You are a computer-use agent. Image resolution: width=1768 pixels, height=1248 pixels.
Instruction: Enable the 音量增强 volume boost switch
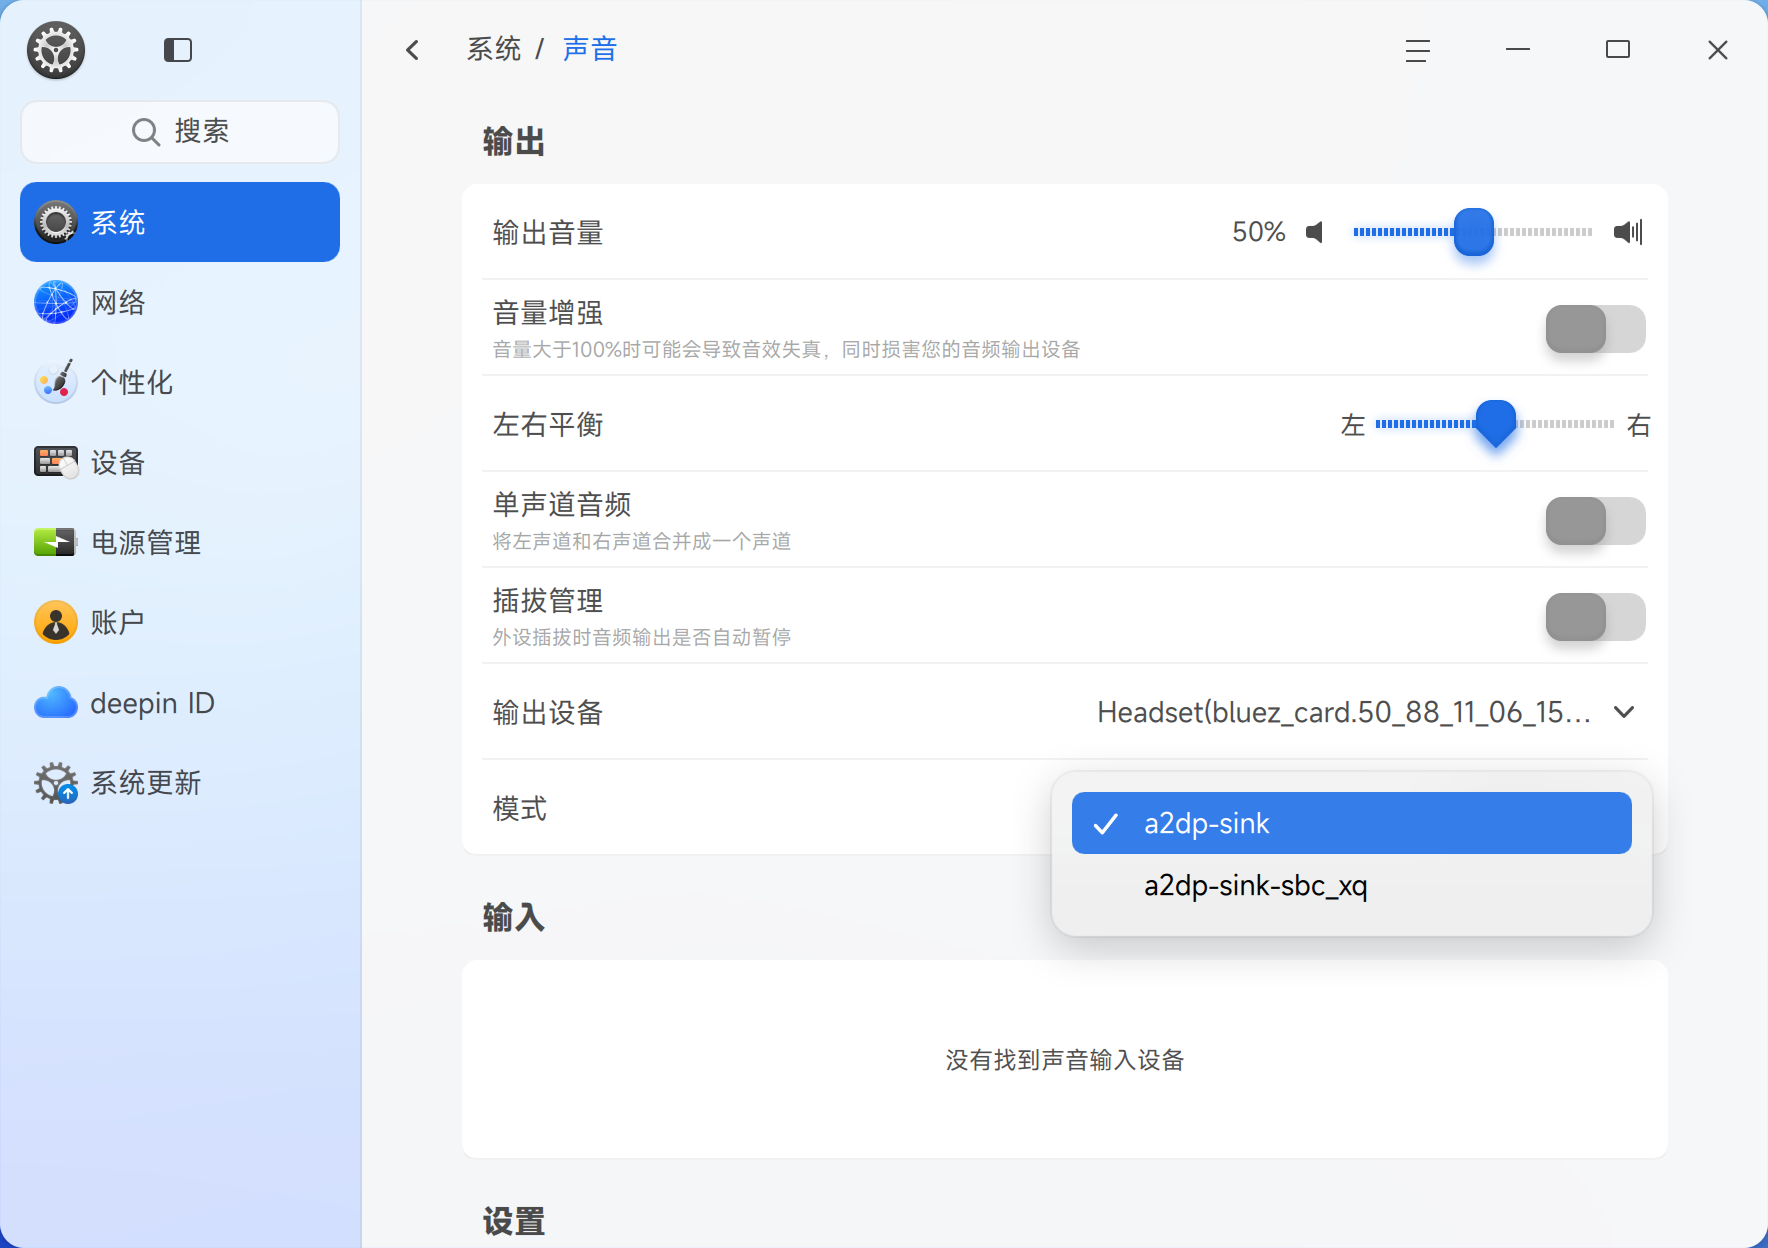[1595, 329]
